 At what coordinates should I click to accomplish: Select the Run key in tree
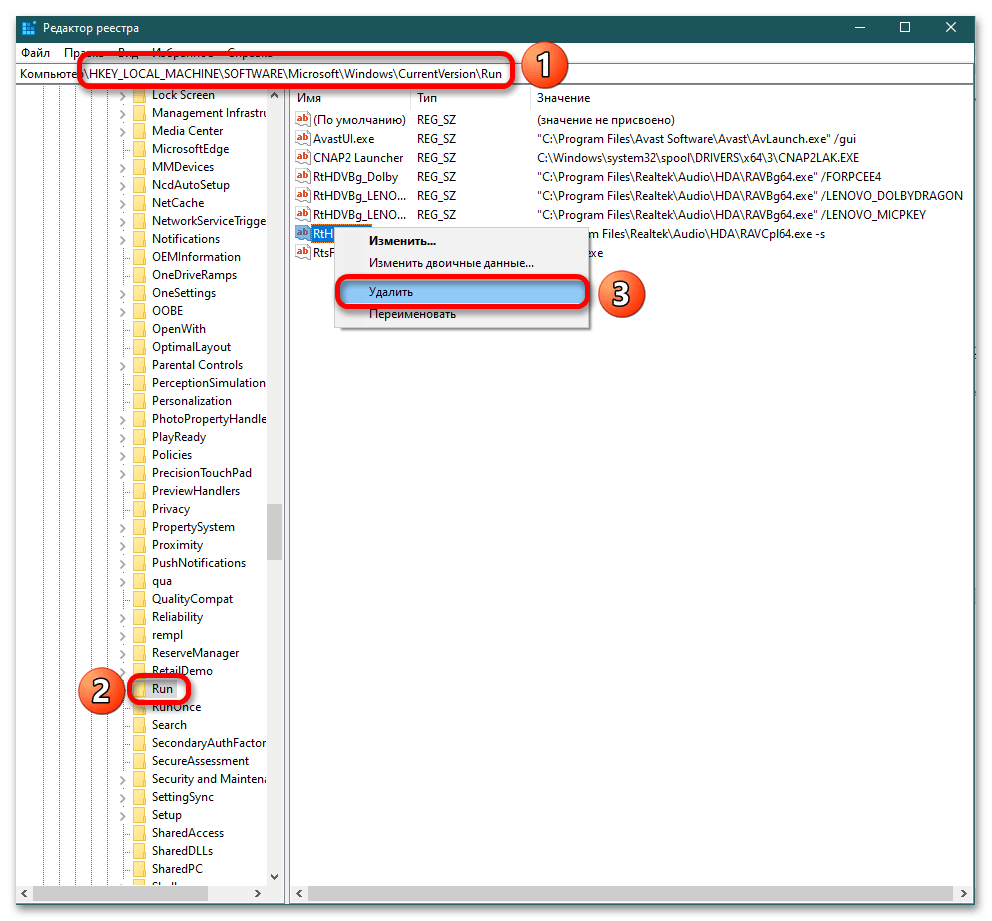(x=162, y=689)
